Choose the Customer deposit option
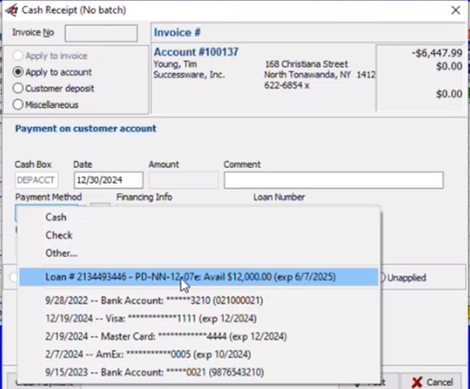Viewport: 470px width, 389px height. click(18, 88)
